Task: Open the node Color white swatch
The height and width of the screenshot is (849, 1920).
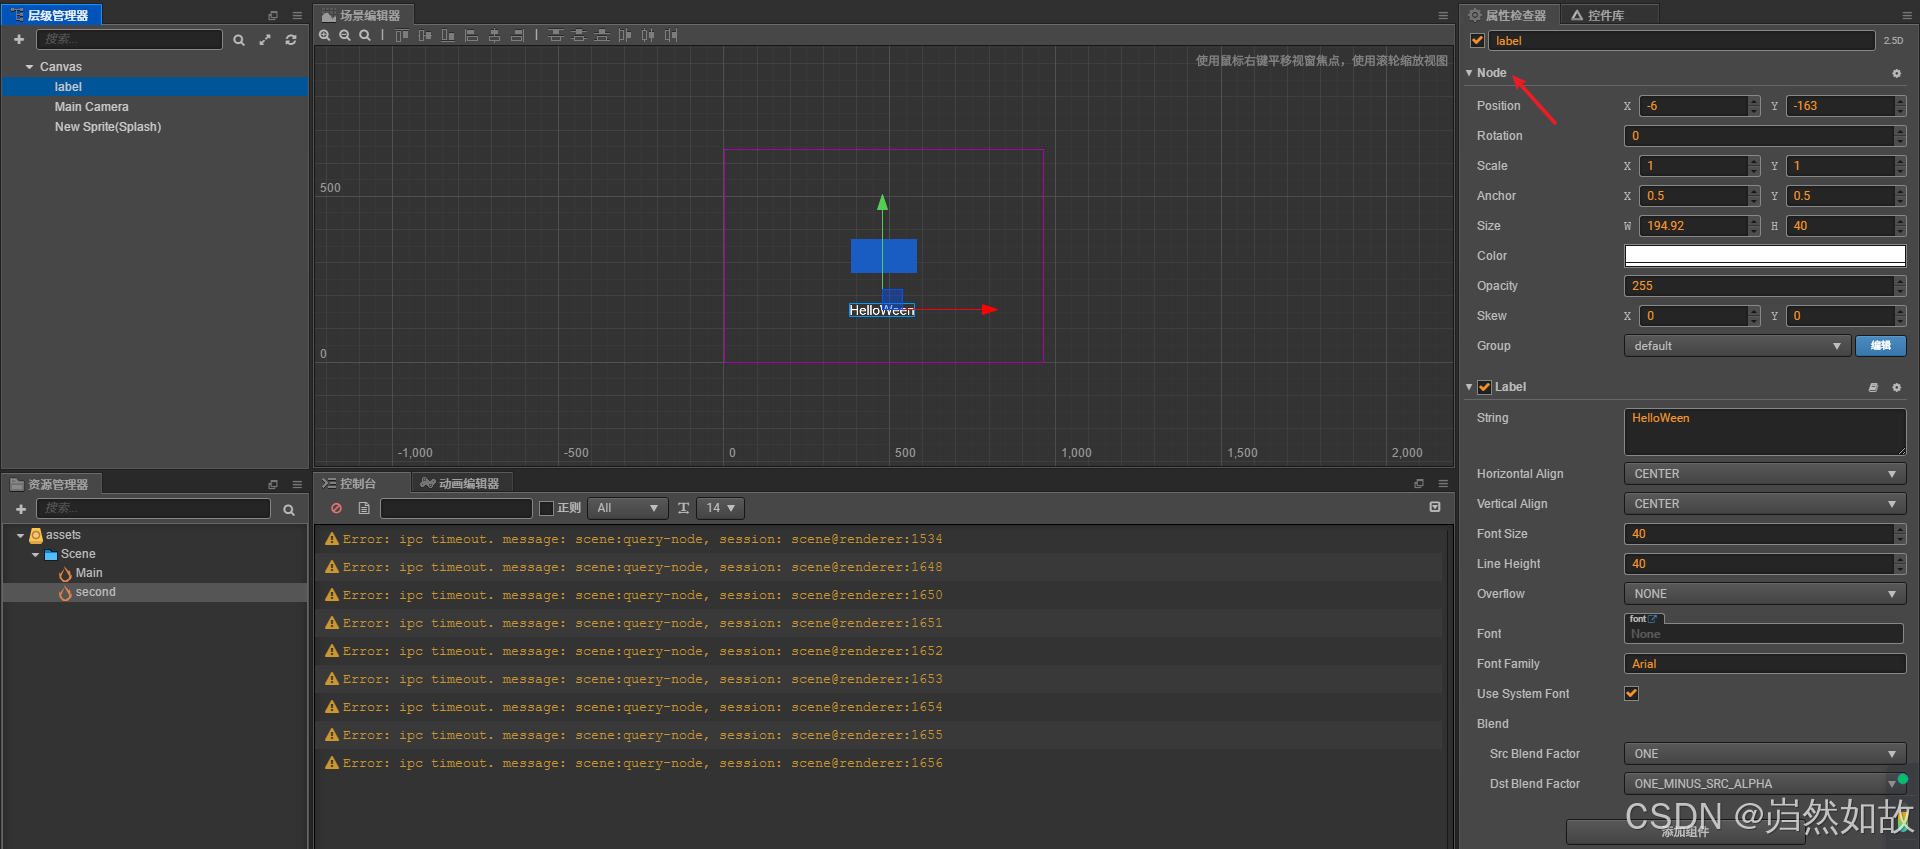Action: coord(1765,255)
